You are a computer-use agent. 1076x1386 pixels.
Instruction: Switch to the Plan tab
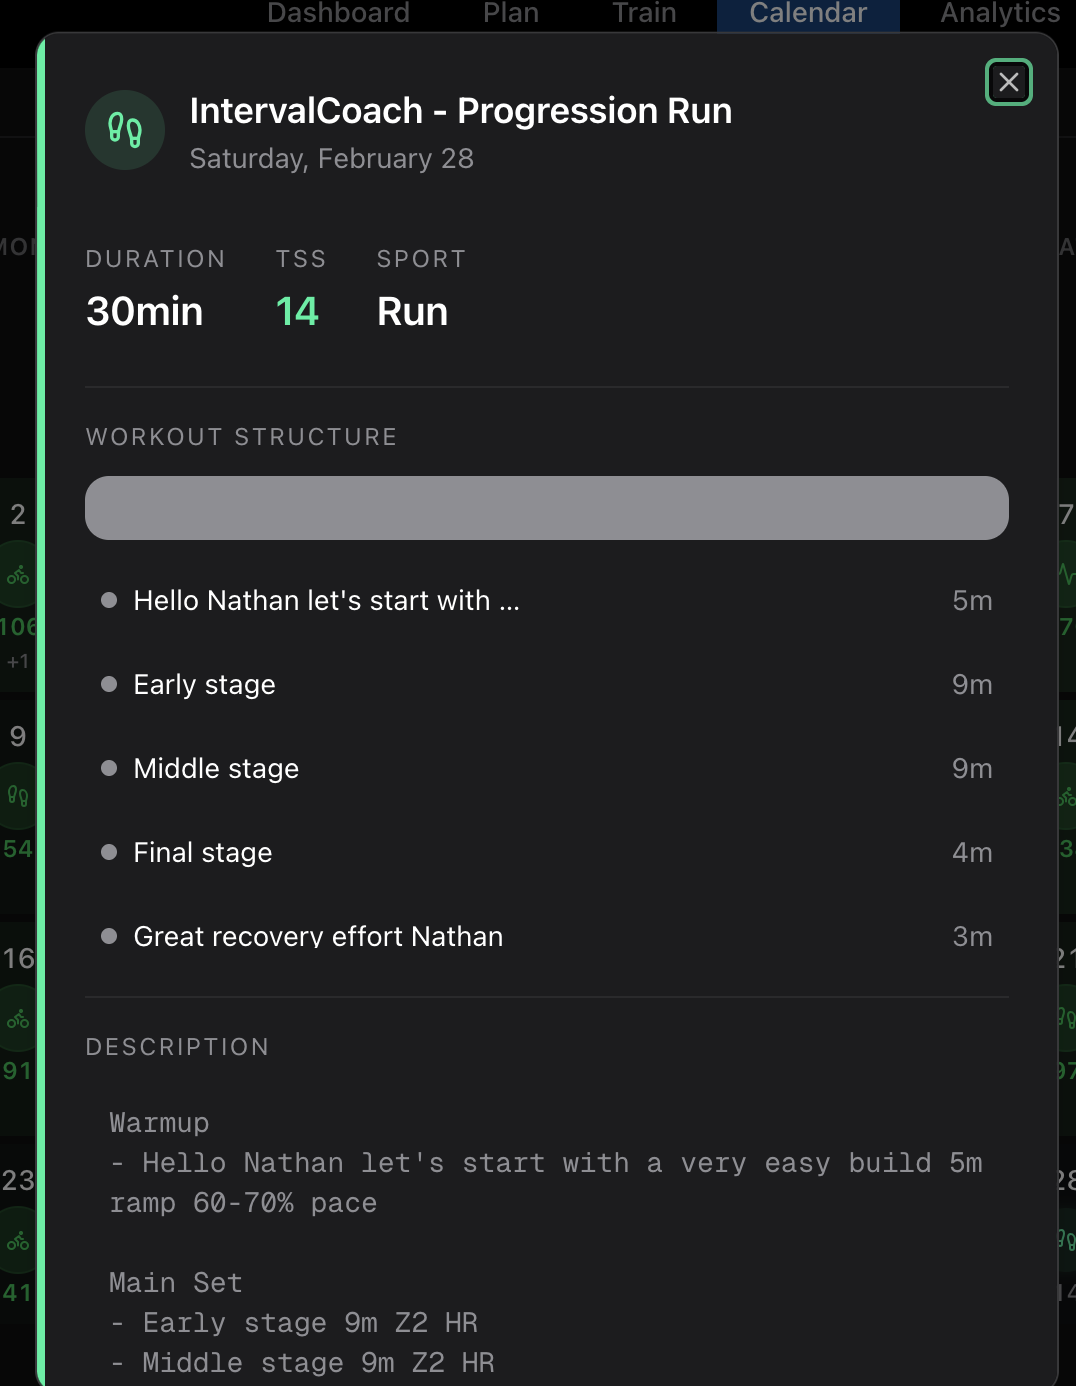(511, 13)
